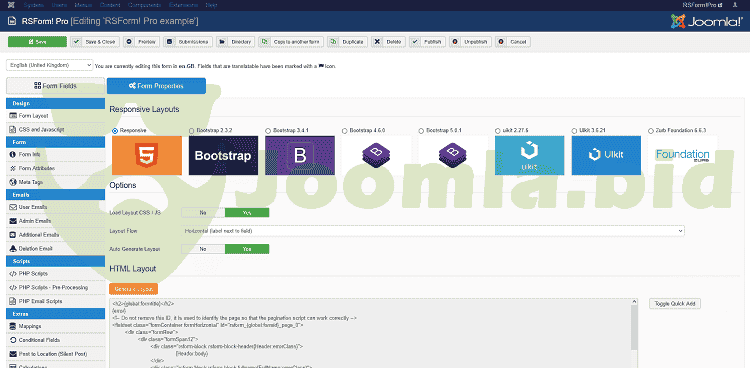Select UIkit 3.6.21 layout radio button
This screenshot has height=368, width=750.
pos(574,130)
